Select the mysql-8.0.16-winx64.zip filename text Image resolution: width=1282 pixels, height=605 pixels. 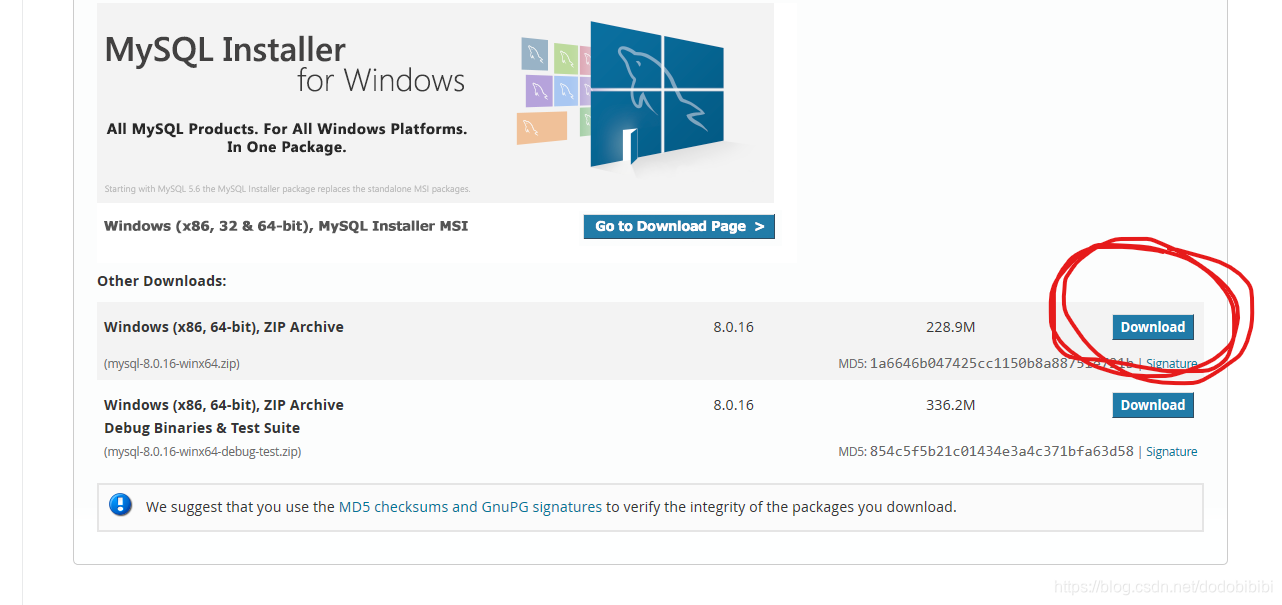(172, 364)
